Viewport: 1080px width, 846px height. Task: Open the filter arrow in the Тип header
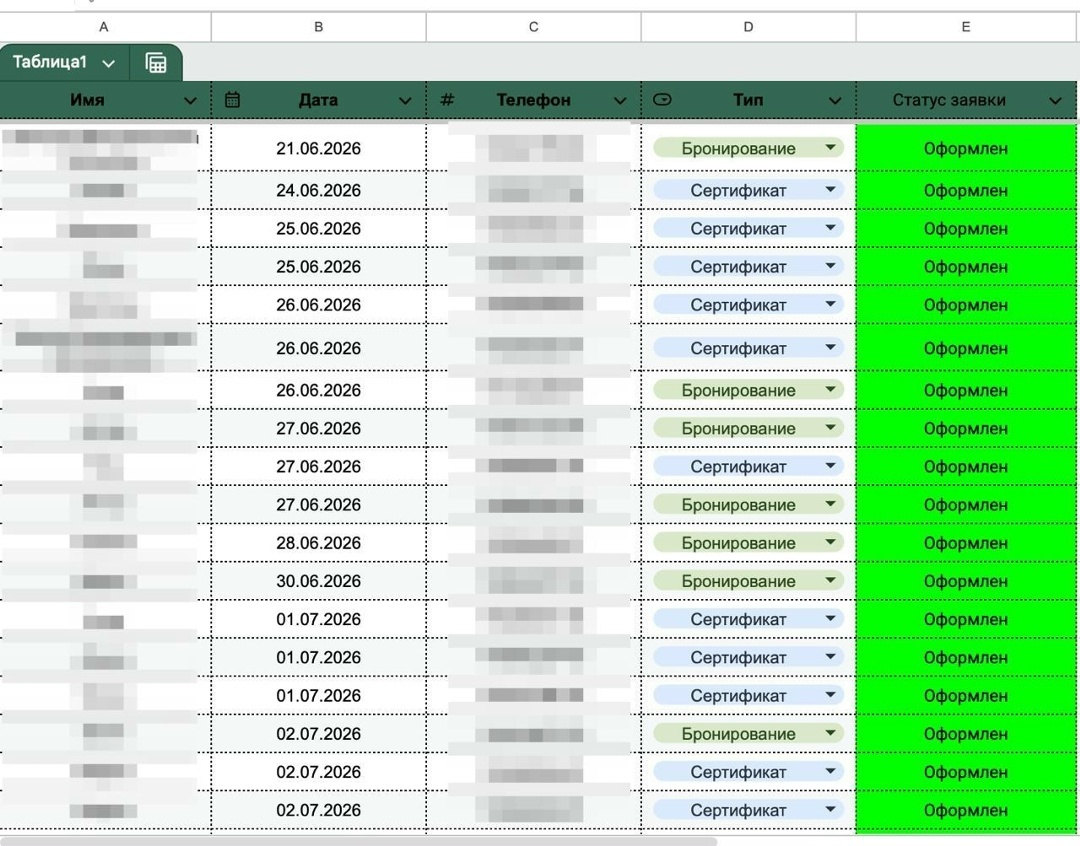(x=835, y=101)
